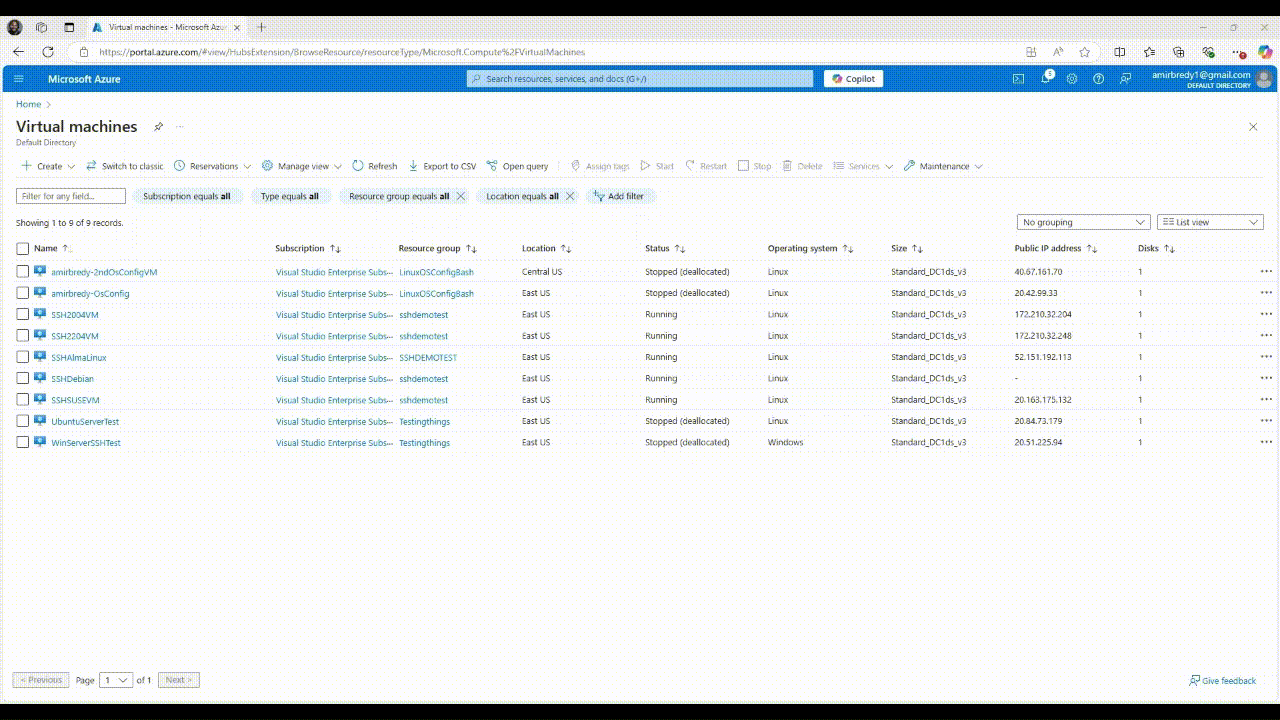Image resolution: width=1280 pixels, height=720 pixels.
Task: Open the Notifications bell
Action: (x=1045, y=78)
